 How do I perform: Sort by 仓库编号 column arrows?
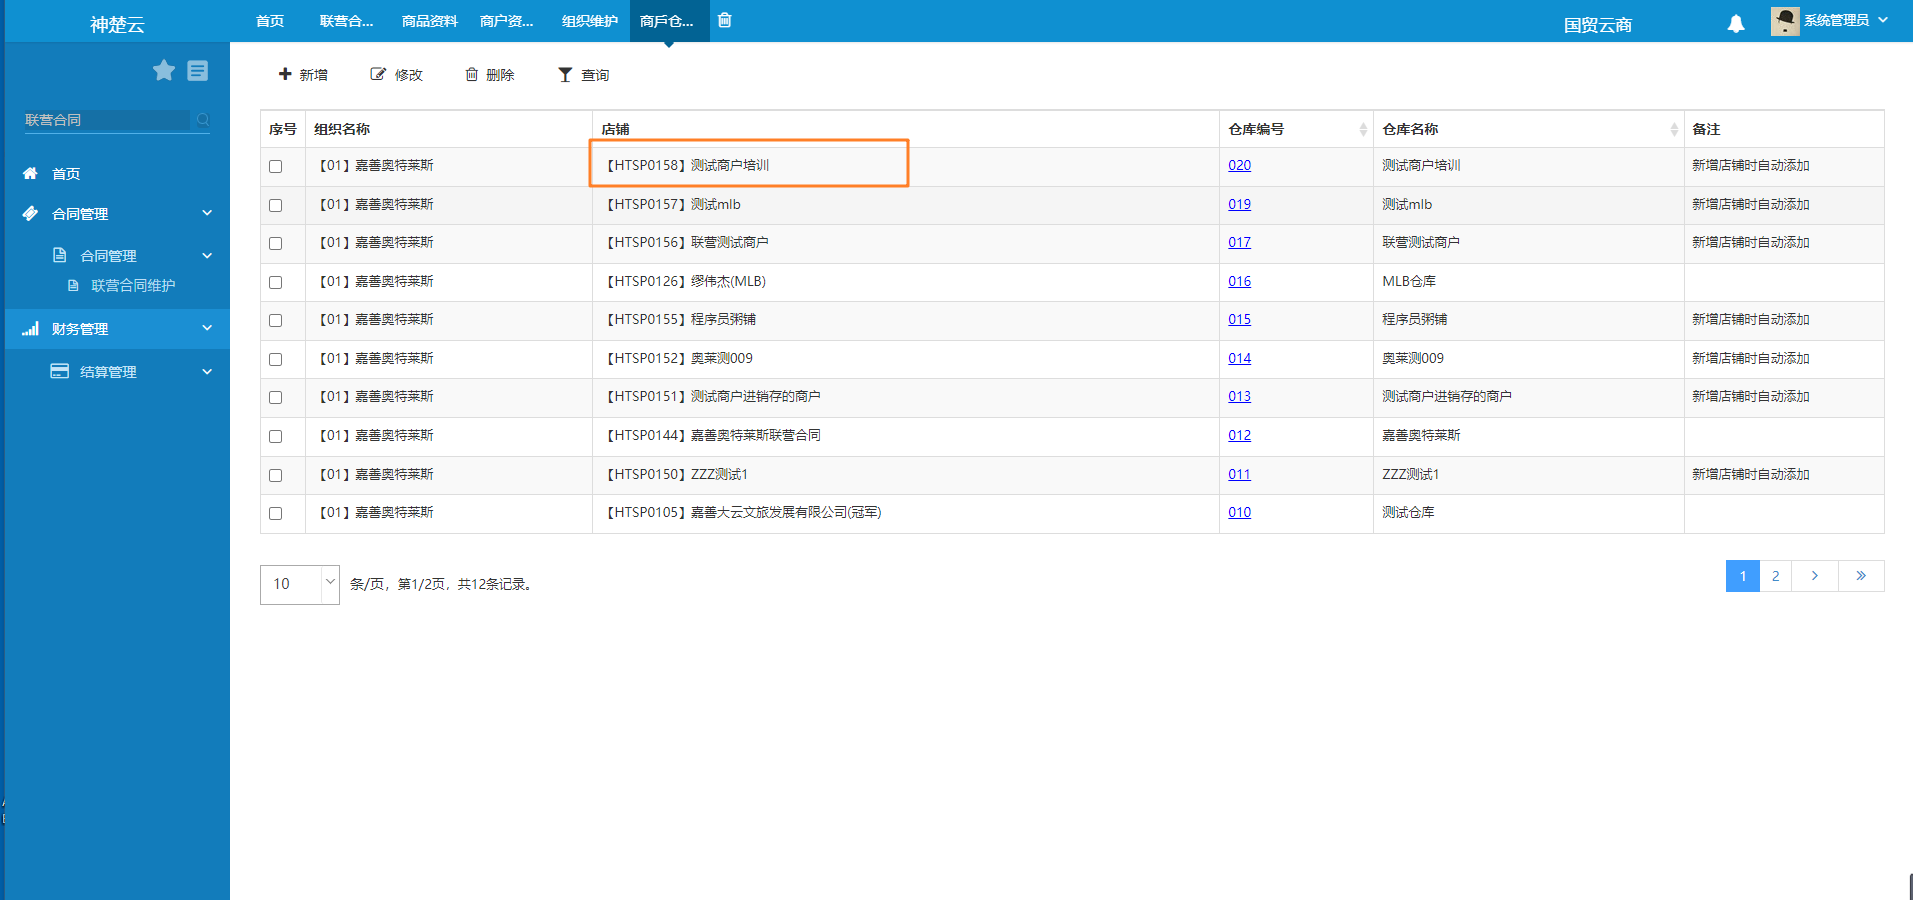(x=1363, y=129)
